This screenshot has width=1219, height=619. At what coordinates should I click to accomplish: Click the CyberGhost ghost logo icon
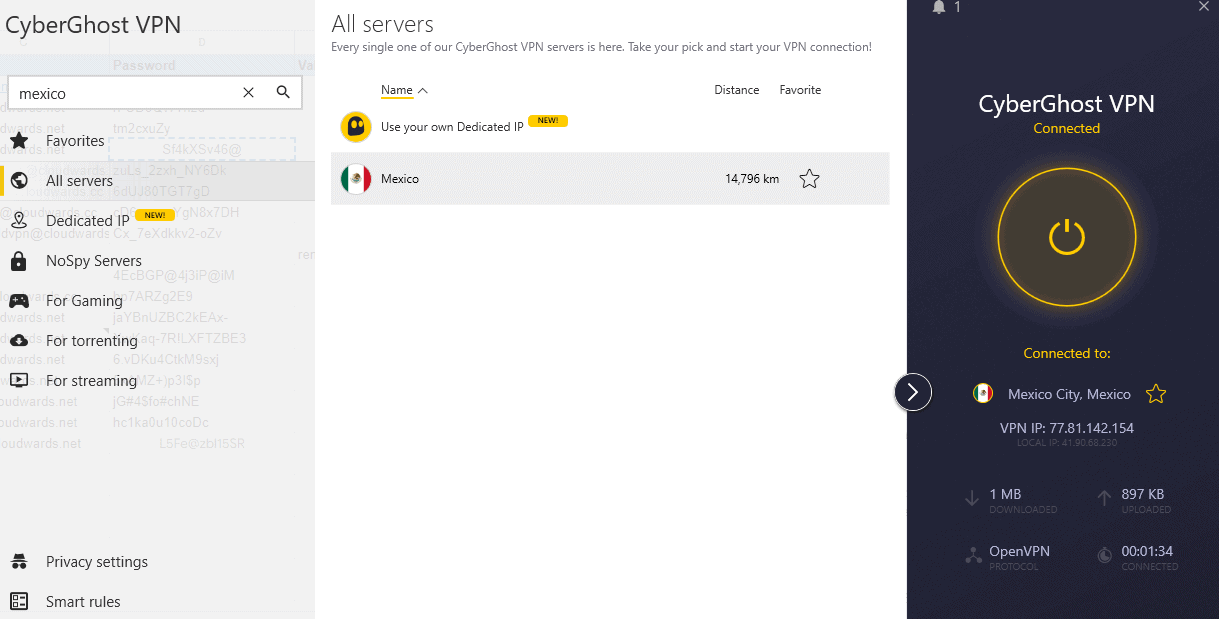click(x=356, y=127)
